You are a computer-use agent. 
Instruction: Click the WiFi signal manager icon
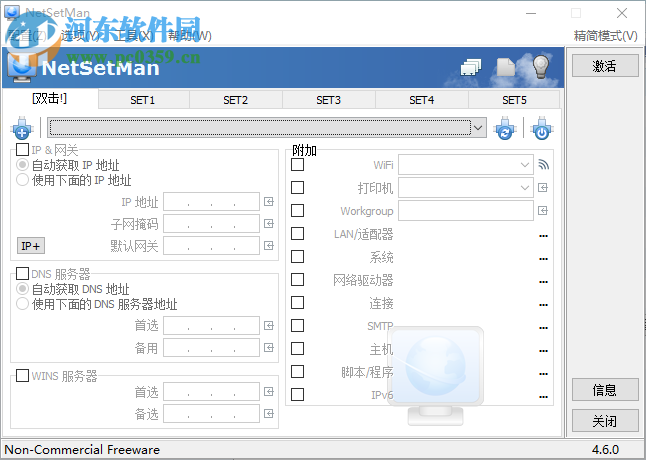543,165
